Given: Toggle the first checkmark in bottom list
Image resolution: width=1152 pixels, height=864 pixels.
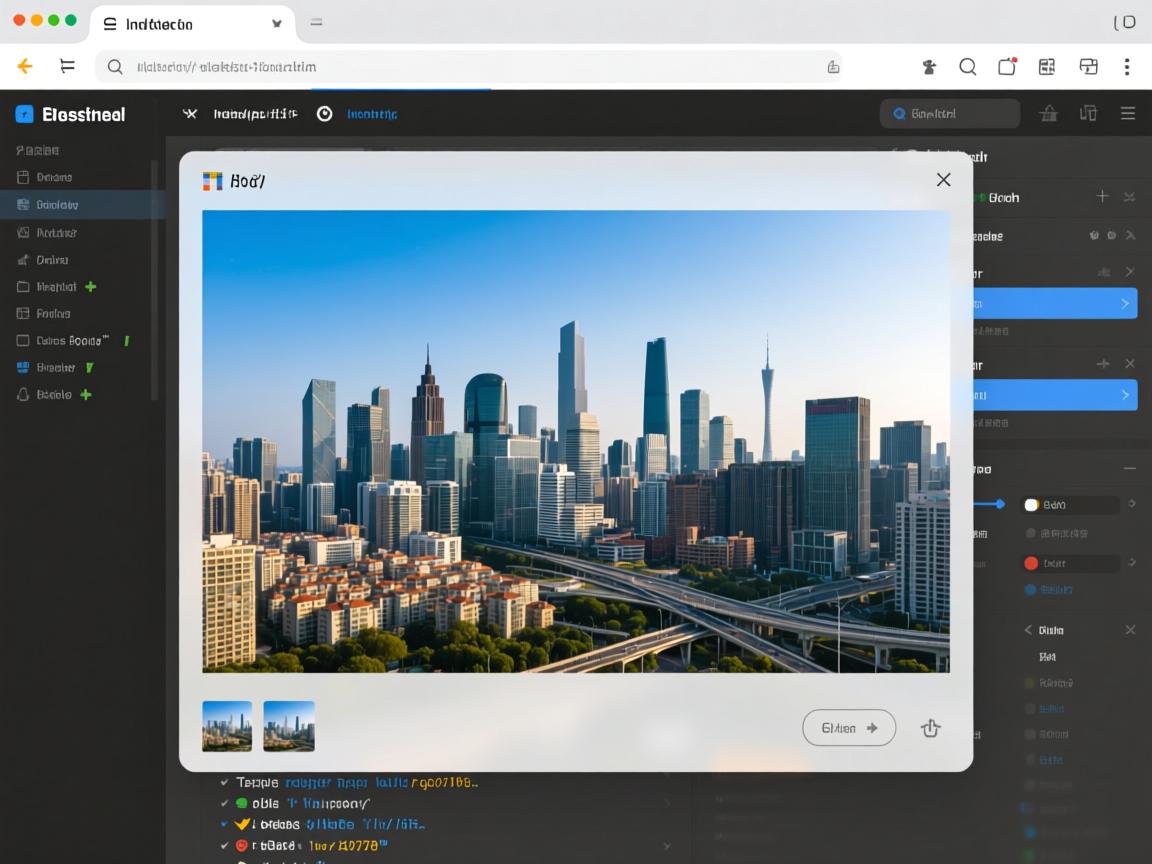Looking at the screenshot, I should 225,782.
